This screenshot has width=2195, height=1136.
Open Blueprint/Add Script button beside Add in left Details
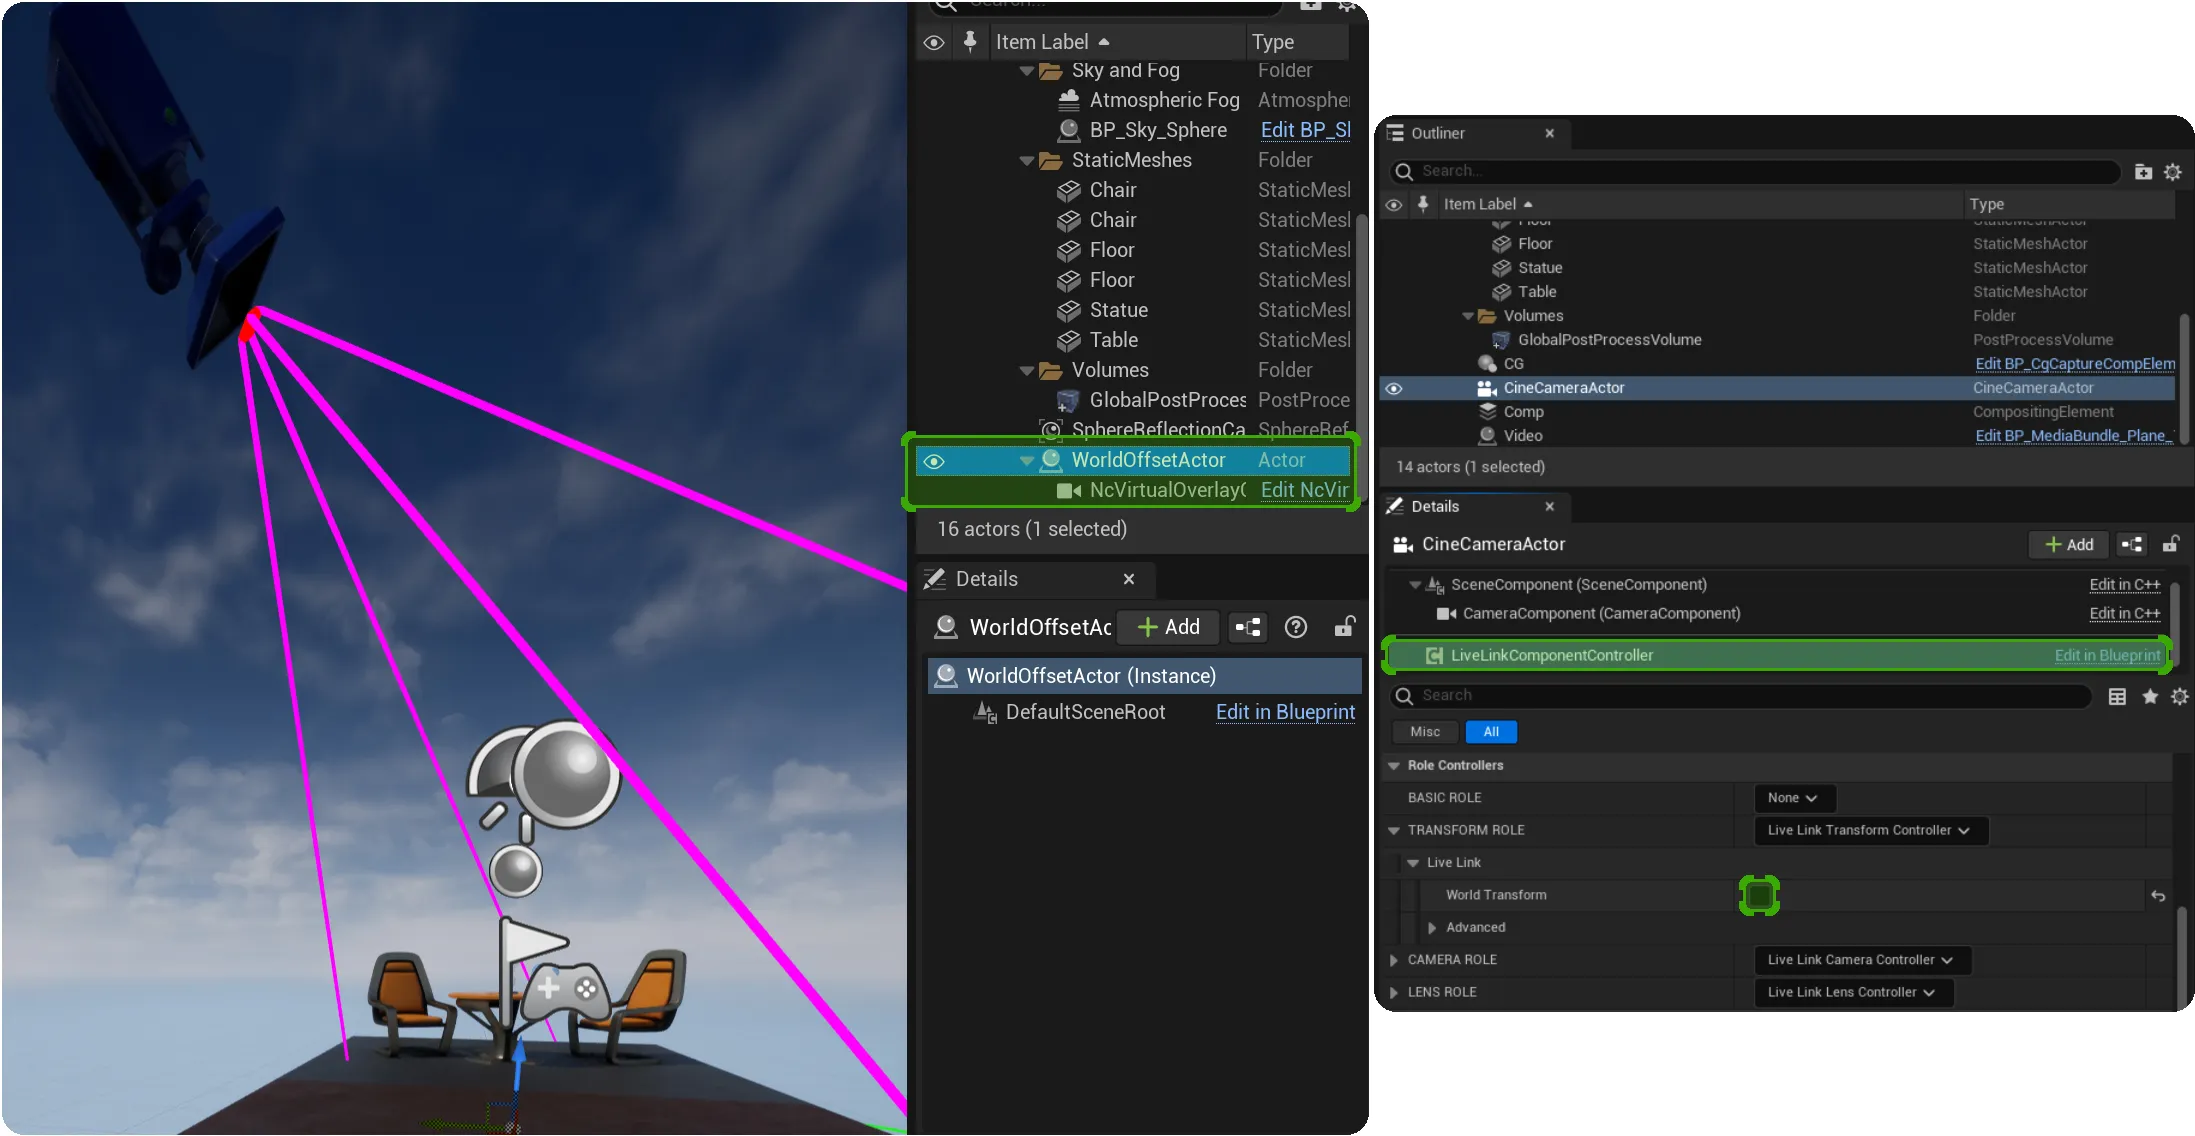1248,627
